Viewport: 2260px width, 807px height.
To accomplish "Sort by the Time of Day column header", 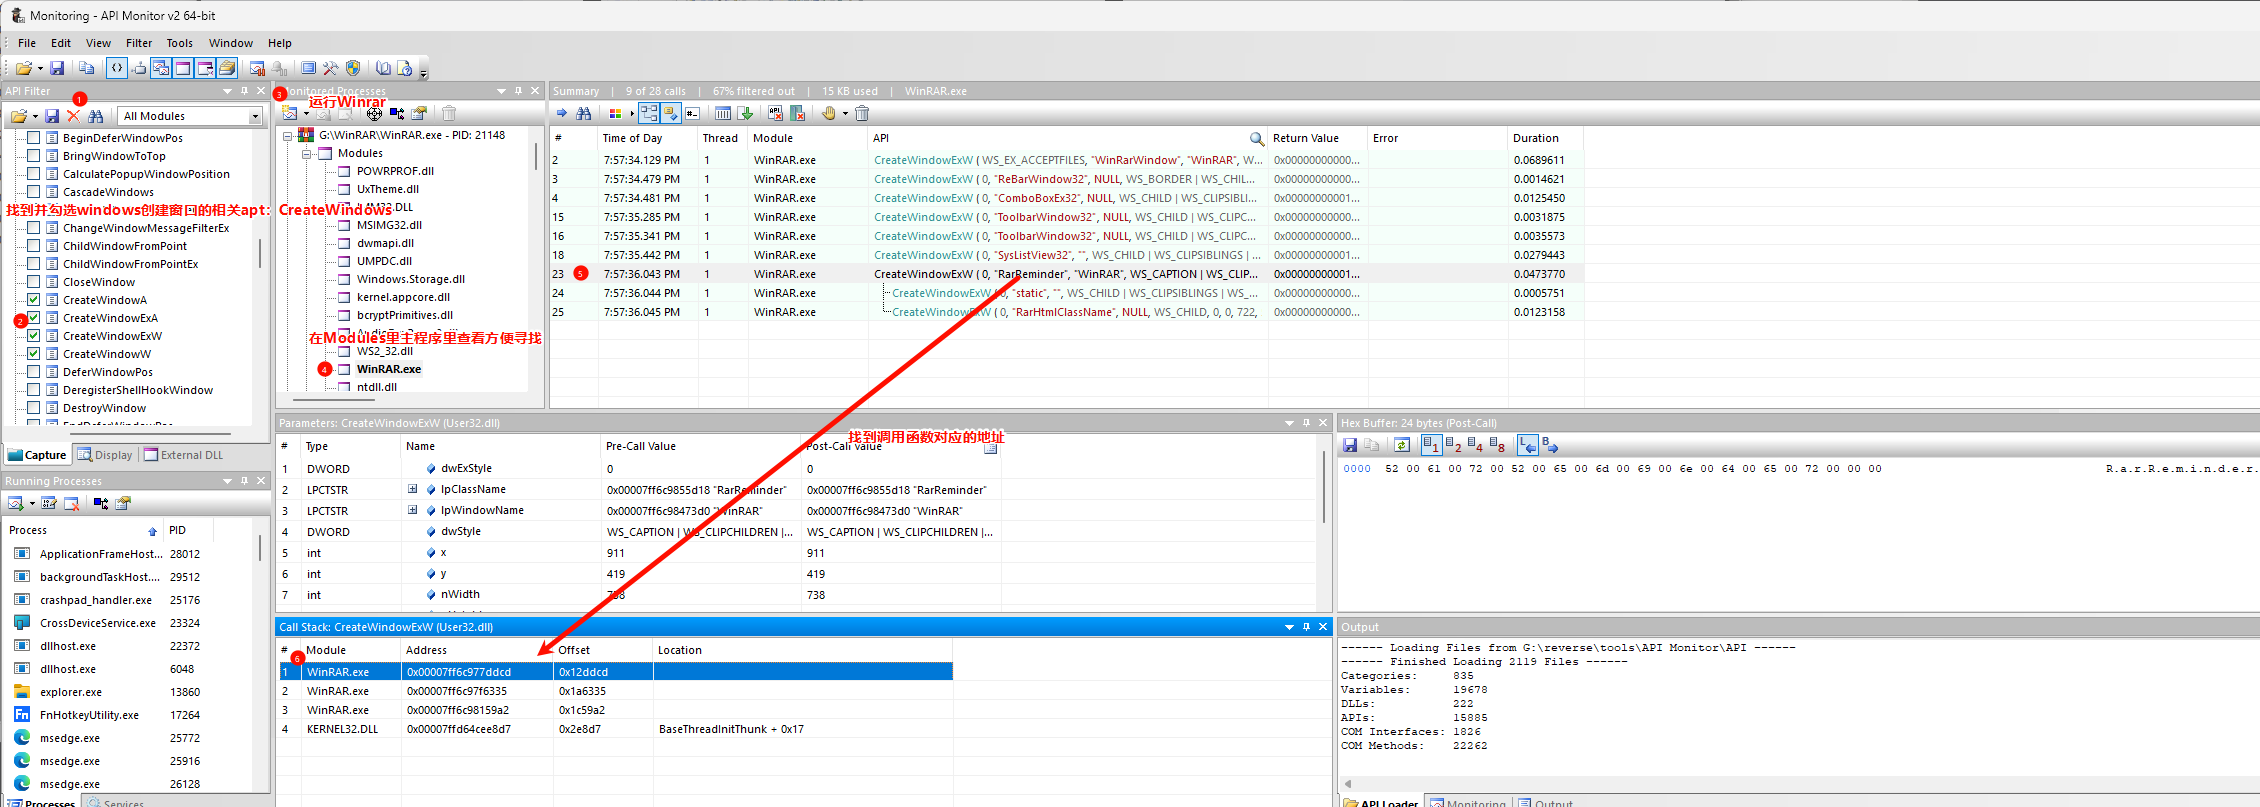I will tap(647, 139).
